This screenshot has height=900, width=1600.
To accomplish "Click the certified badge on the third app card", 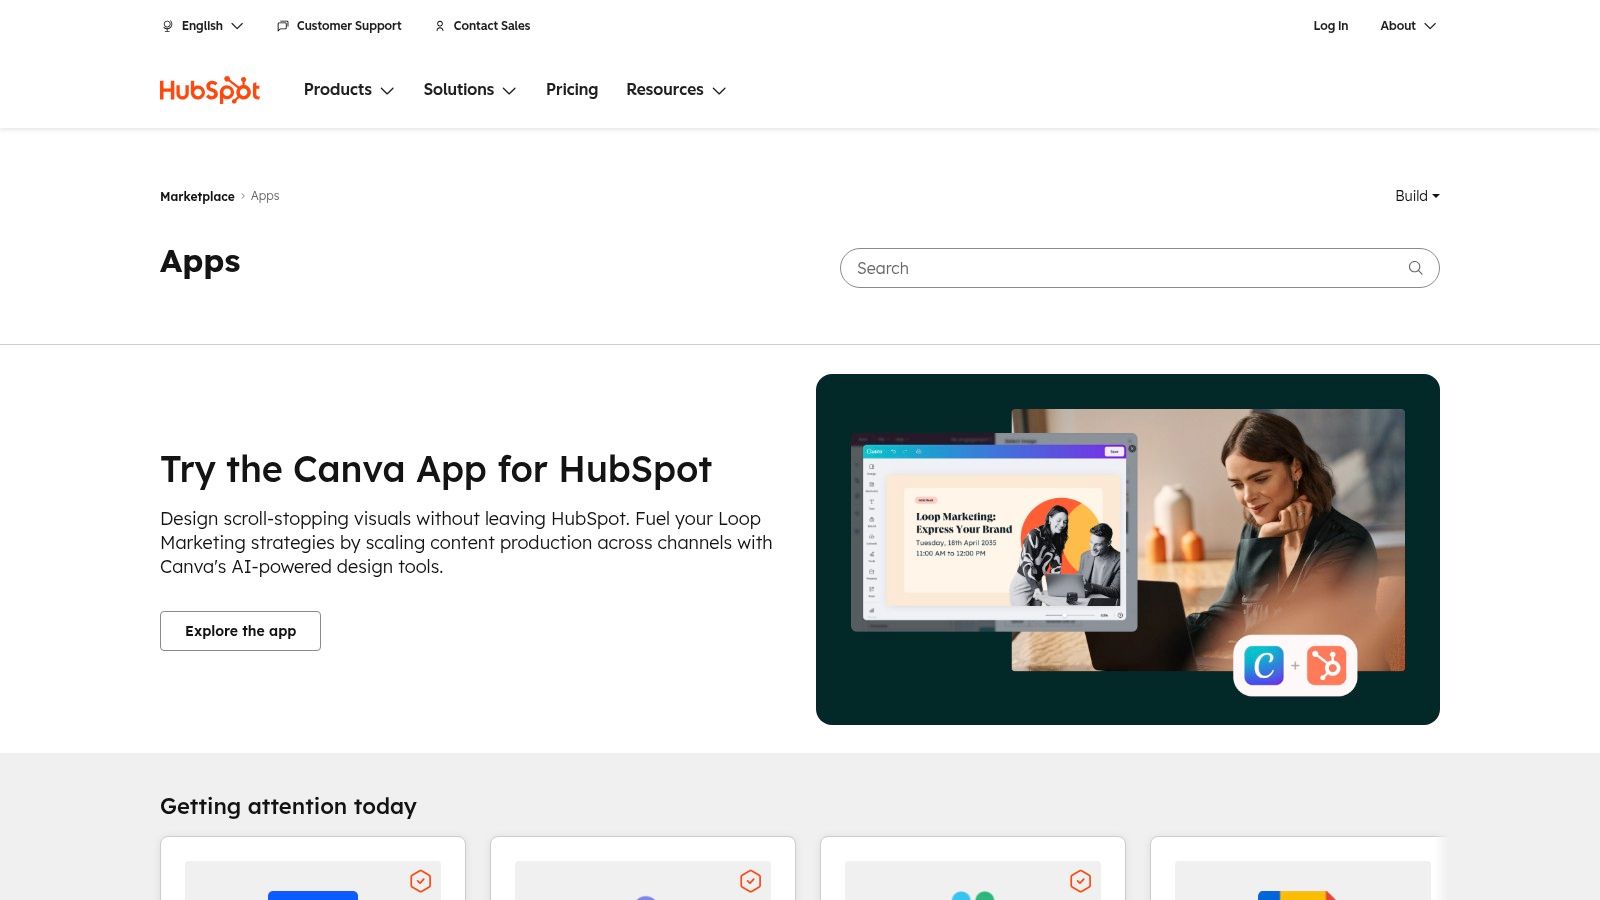I will (x=1080, y=881).
